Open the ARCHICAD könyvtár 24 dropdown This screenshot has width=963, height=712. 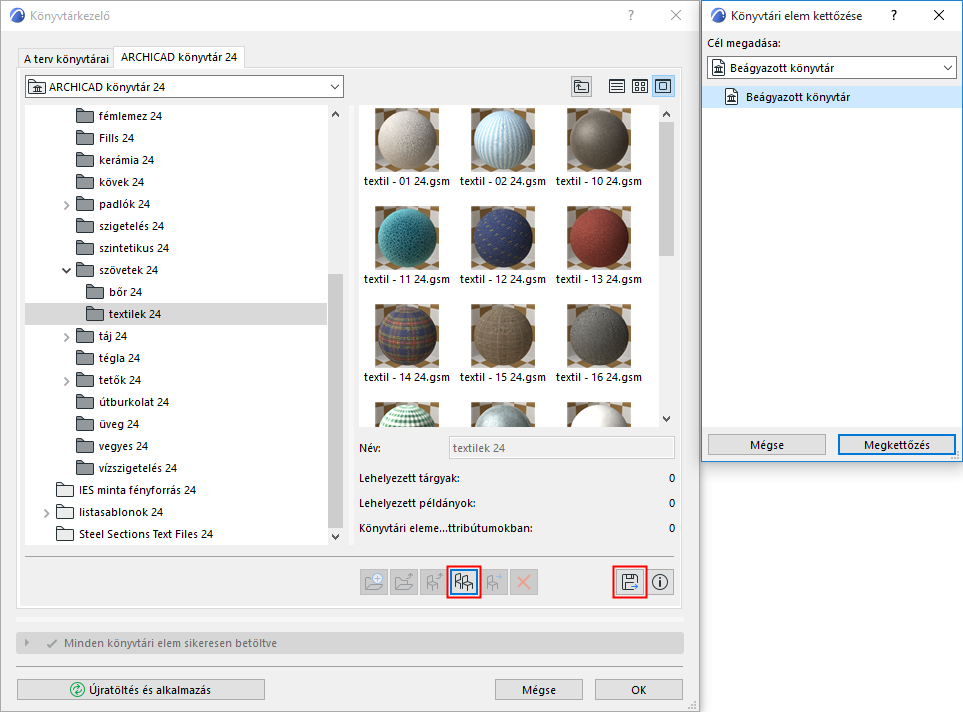[x=184, y=87]
